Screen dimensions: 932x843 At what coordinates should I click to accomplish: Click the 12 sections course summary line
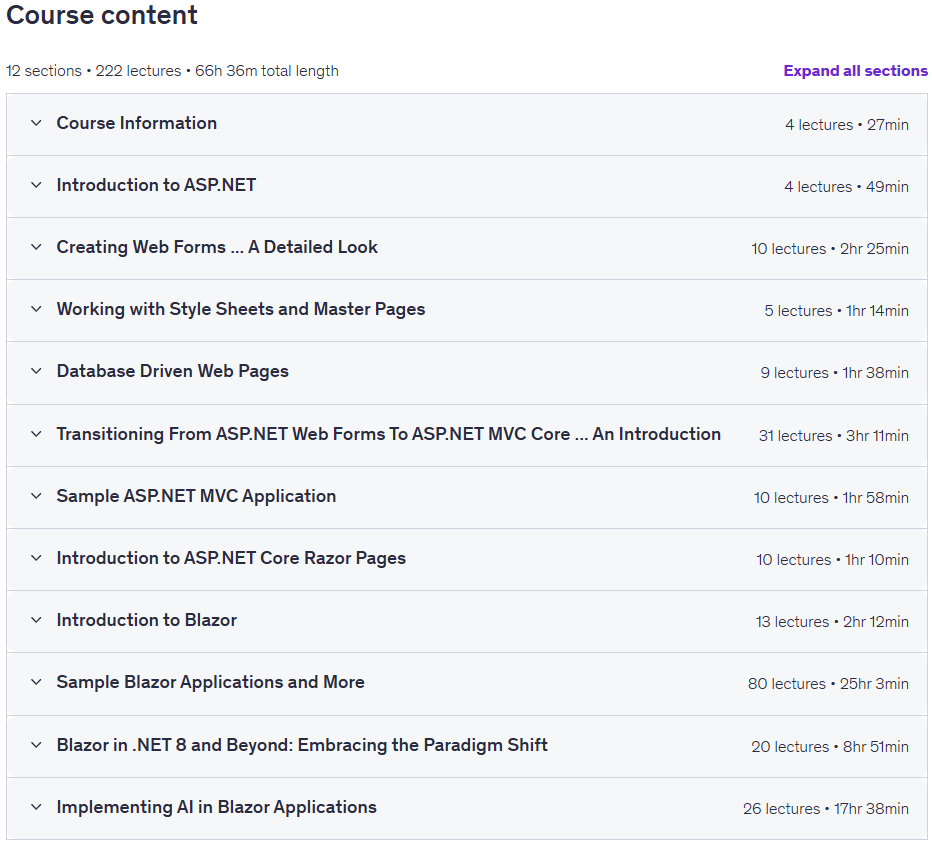(172, 71)
